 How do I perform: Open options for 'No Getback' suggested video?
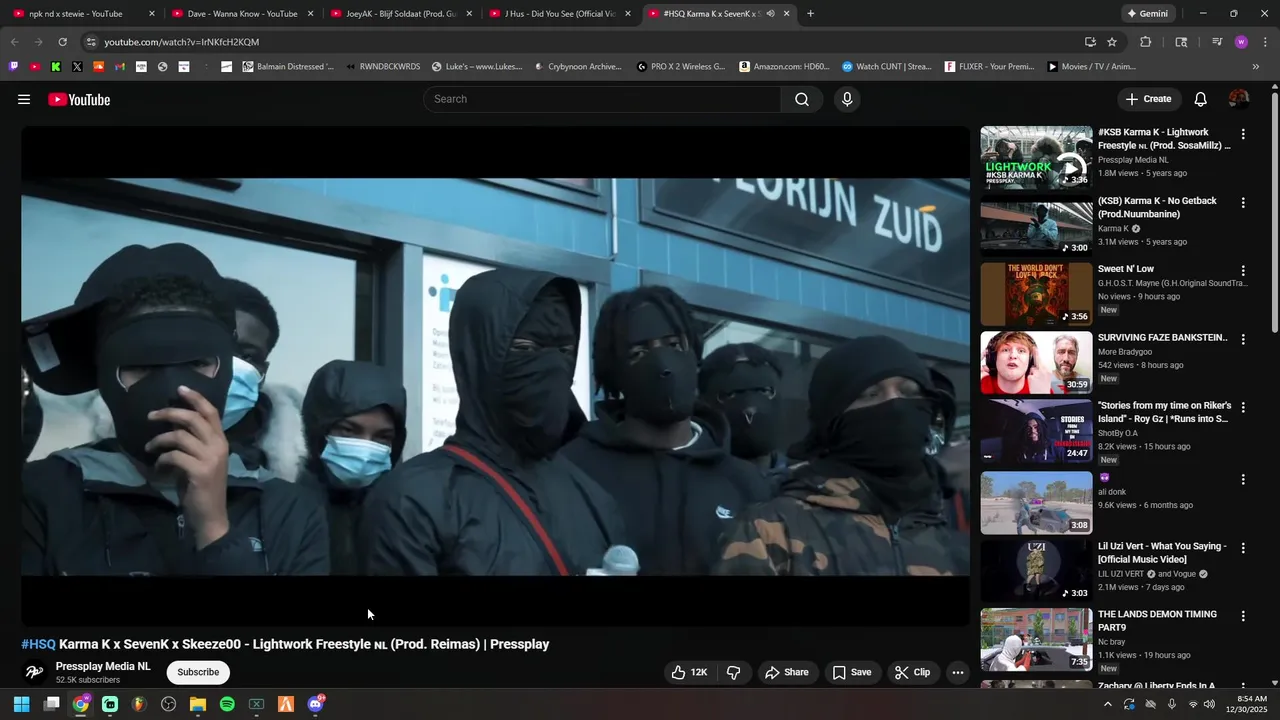(1243, 203)
